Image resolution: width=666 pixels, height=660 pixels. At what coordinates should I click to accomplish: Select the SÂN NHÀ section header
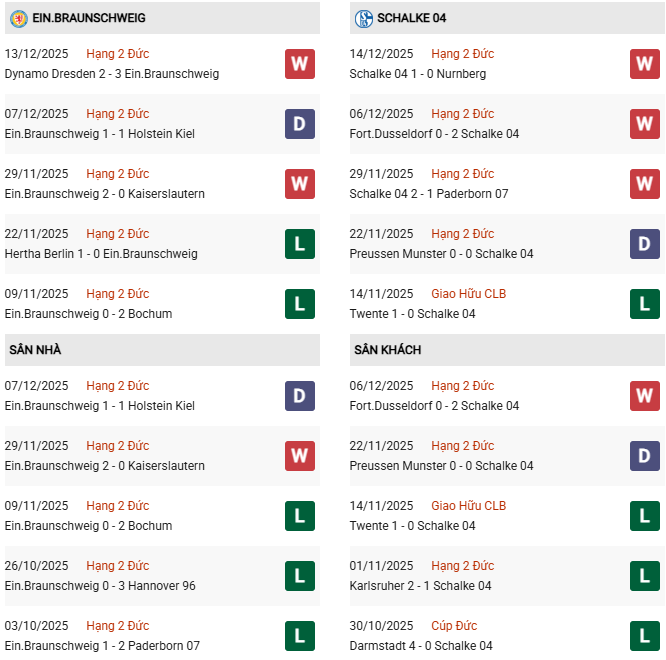36,350
